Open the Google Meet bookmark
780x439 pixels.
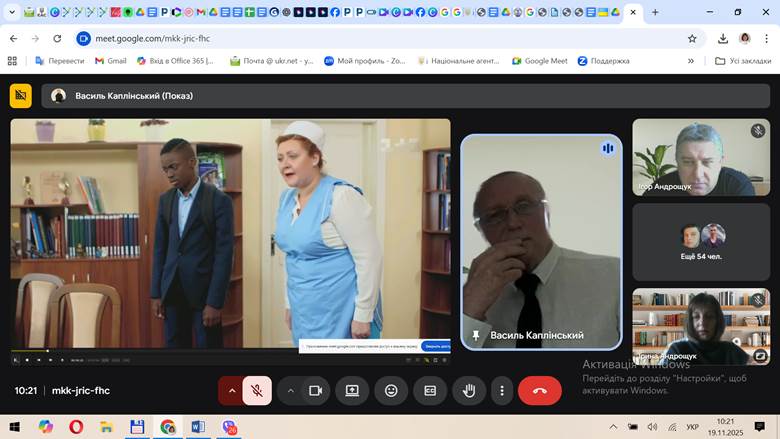[539, 61]
